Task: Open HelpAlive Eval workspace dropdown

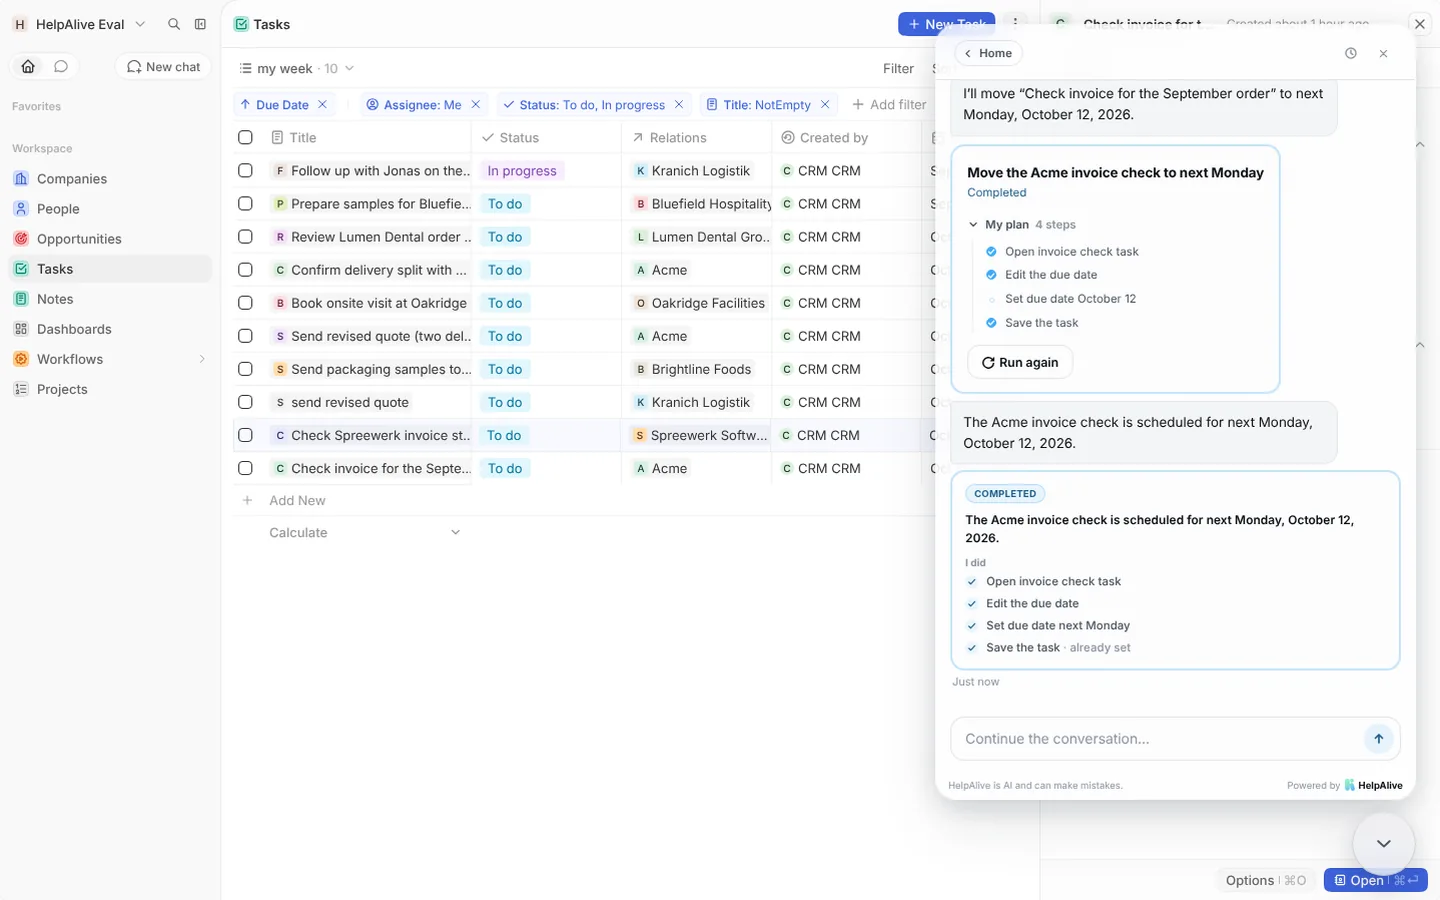Action: (80, 24)
